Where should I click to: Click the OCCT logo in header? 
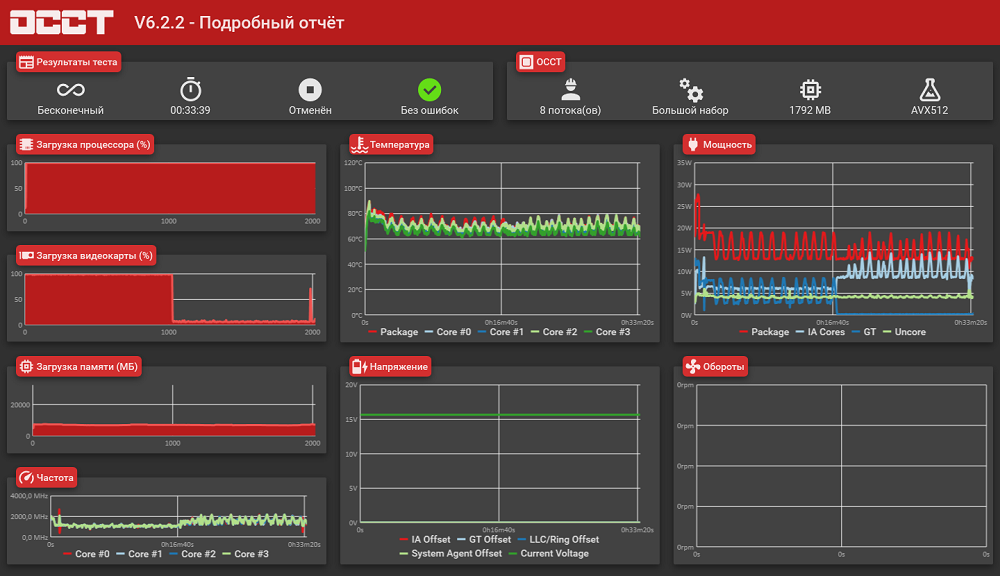pos(62,22)
